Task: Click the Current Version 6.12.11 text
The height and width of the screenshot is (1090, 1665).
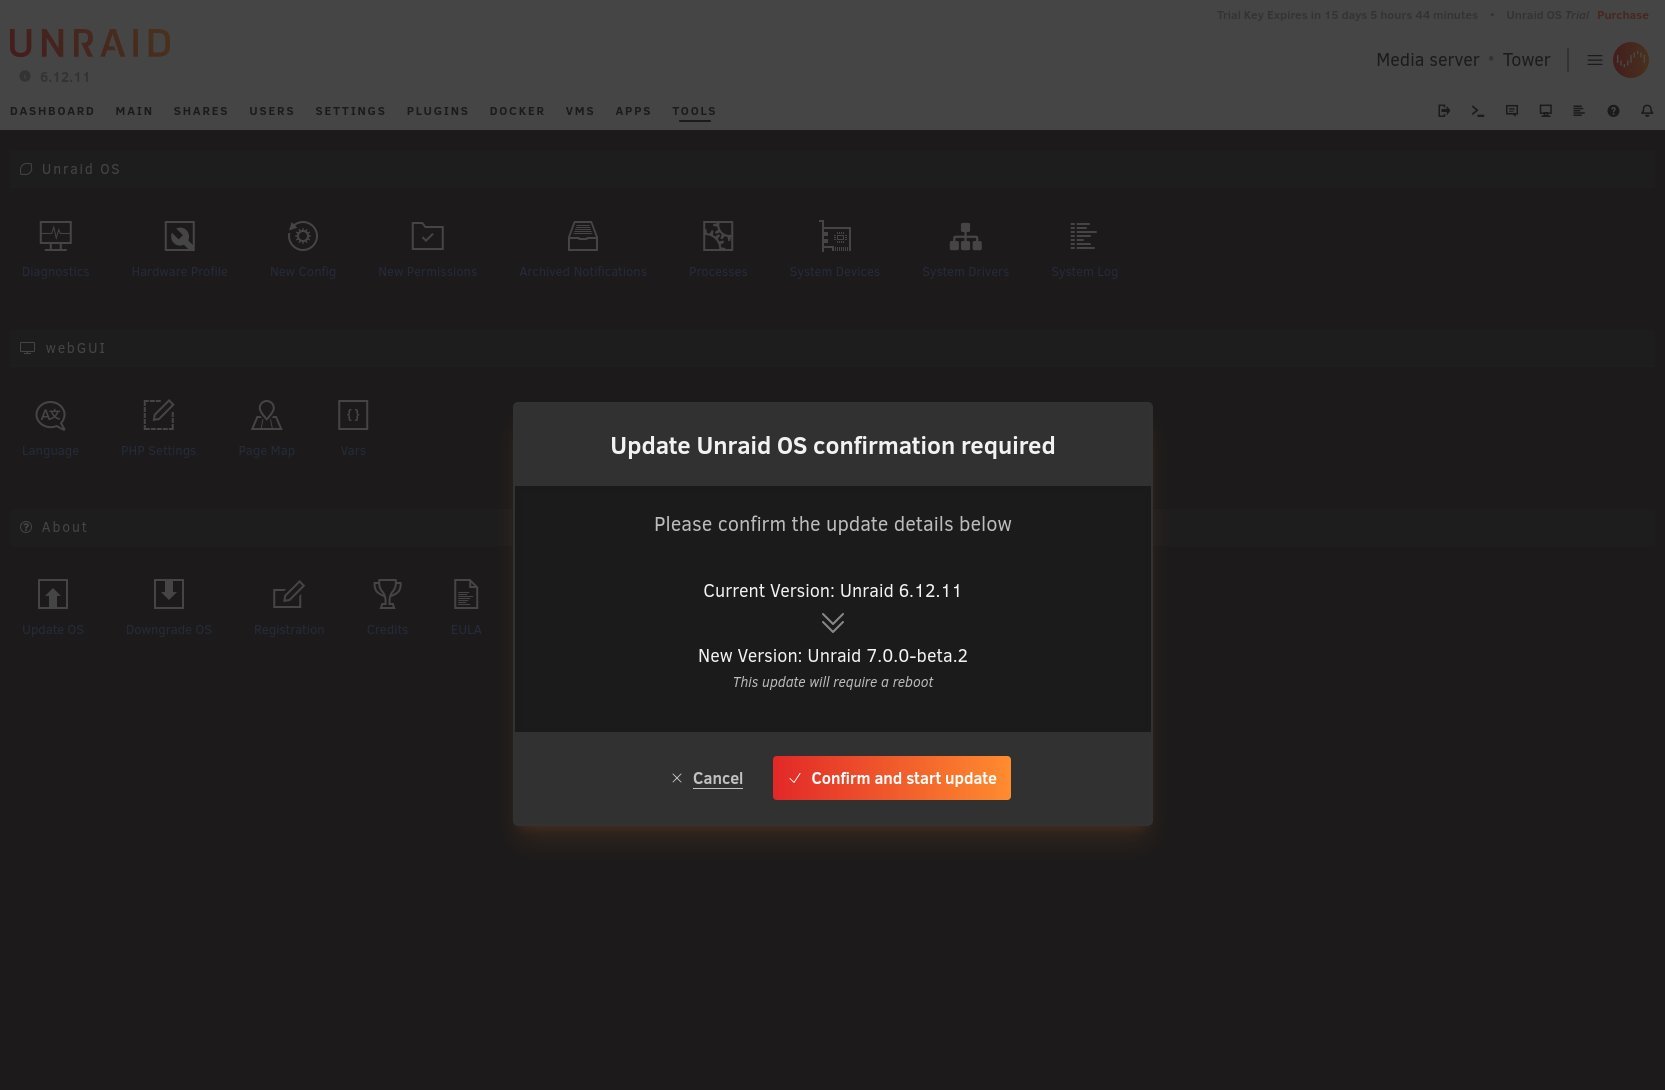Action: click(x=832, y=591)
